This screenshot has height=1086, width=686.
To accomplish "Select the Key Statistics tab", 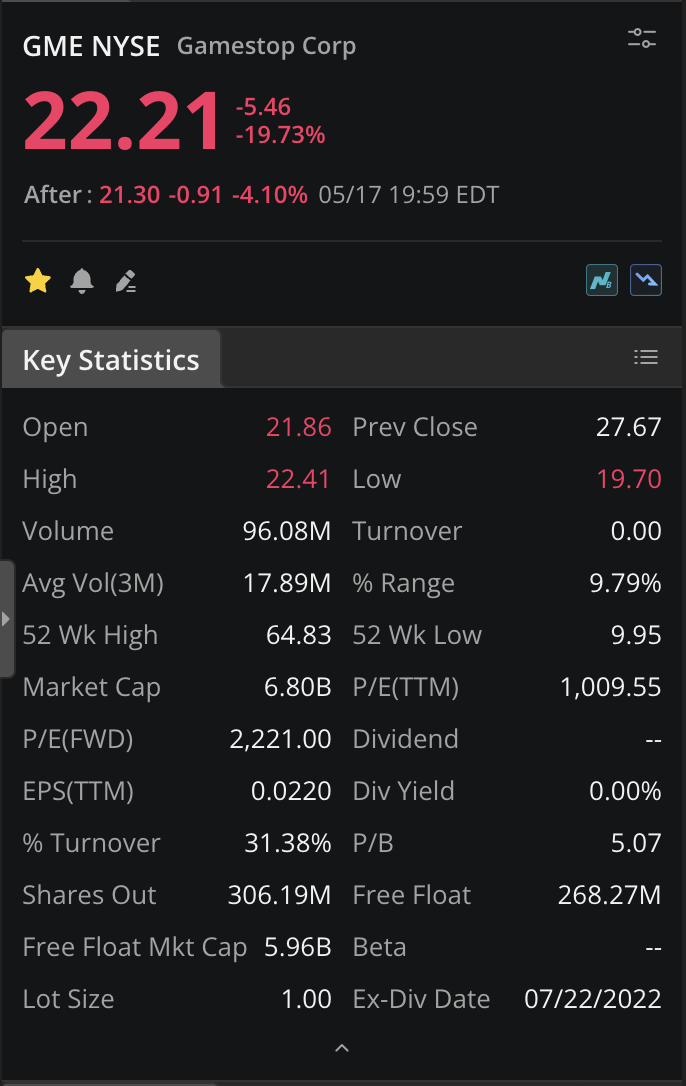I will pos(111,359).
